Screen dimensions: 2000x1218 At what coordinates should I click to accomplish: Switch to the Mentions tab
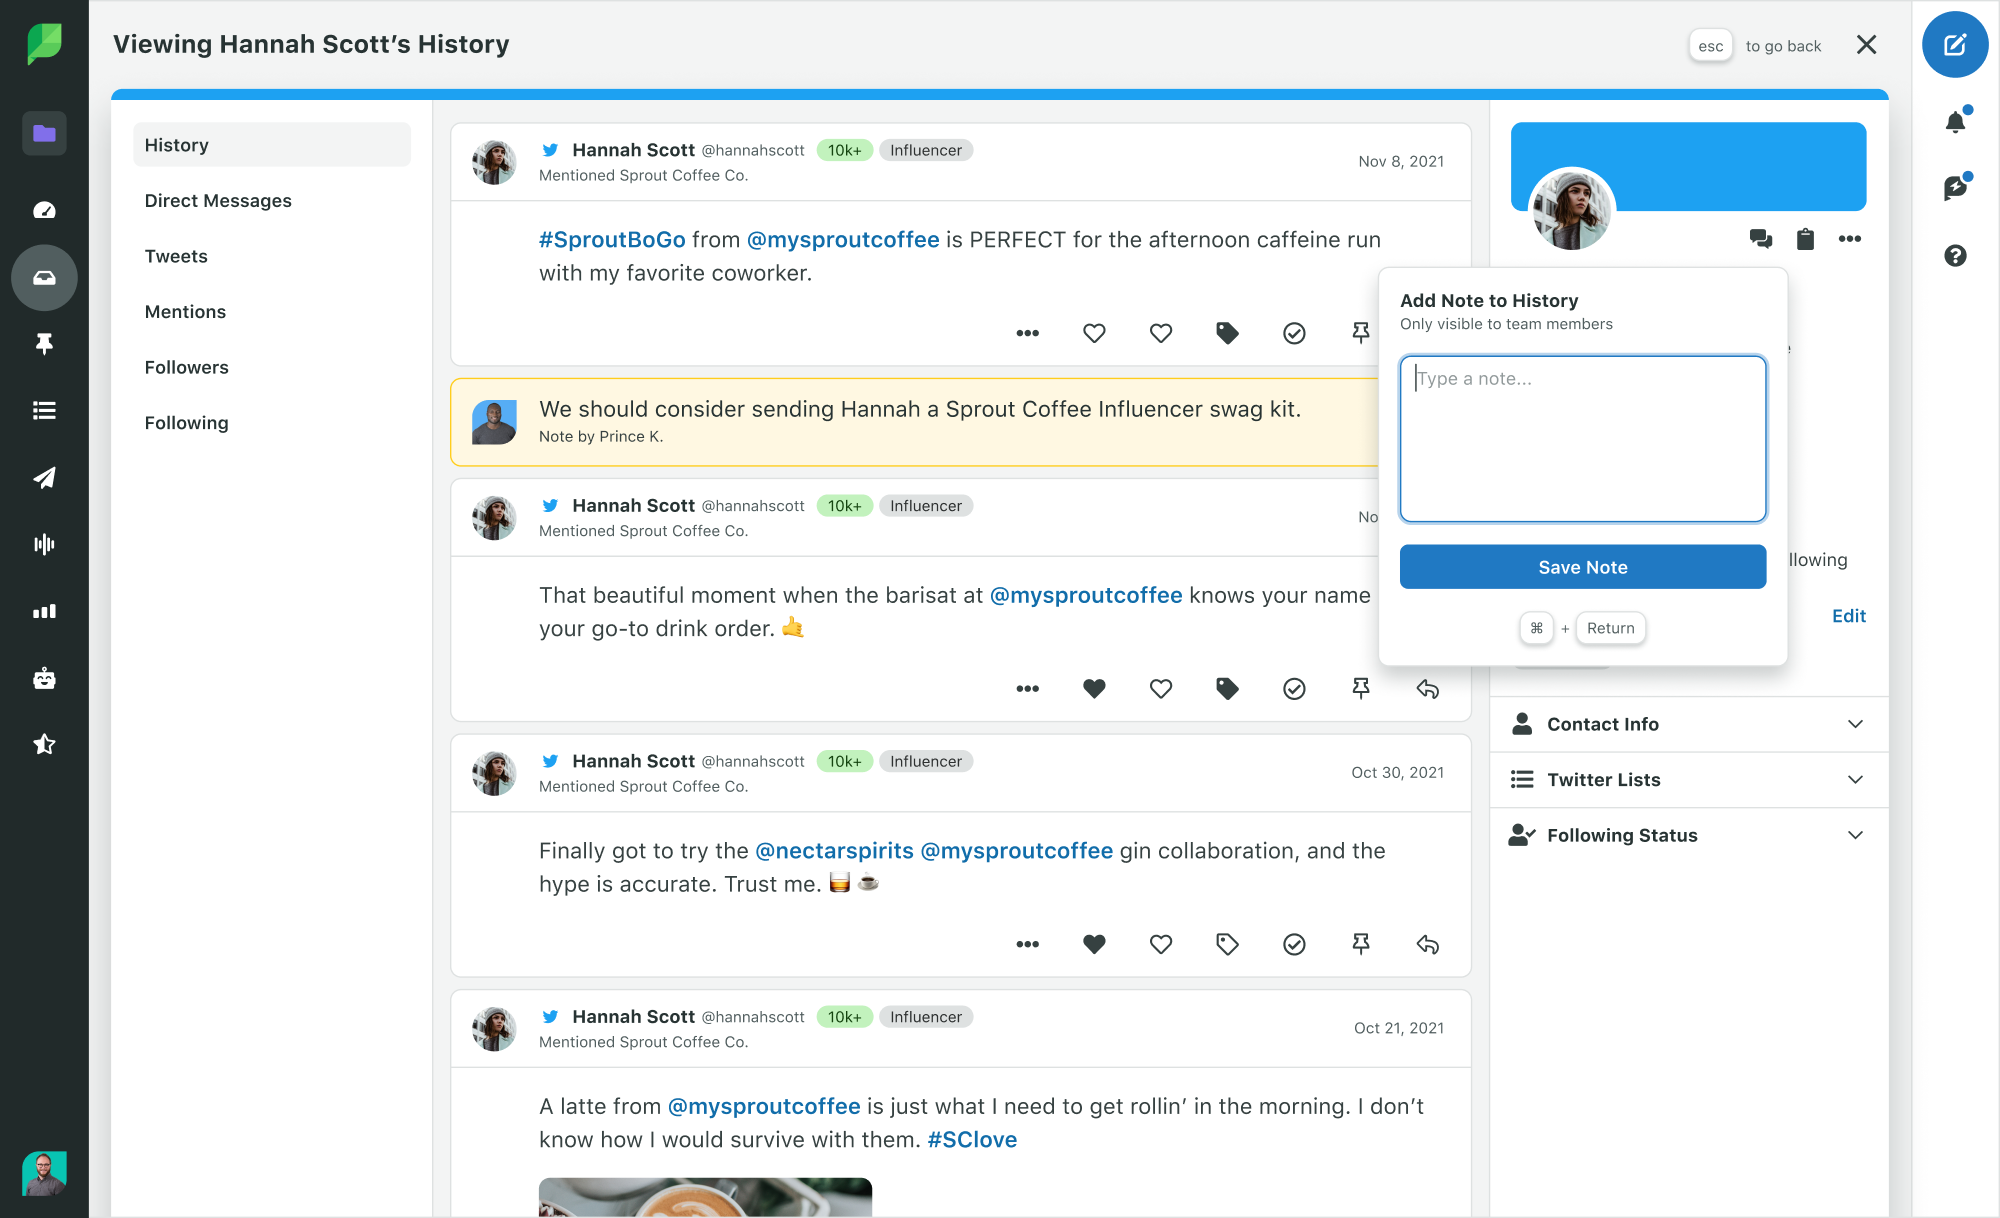click(x=183, y=311)
